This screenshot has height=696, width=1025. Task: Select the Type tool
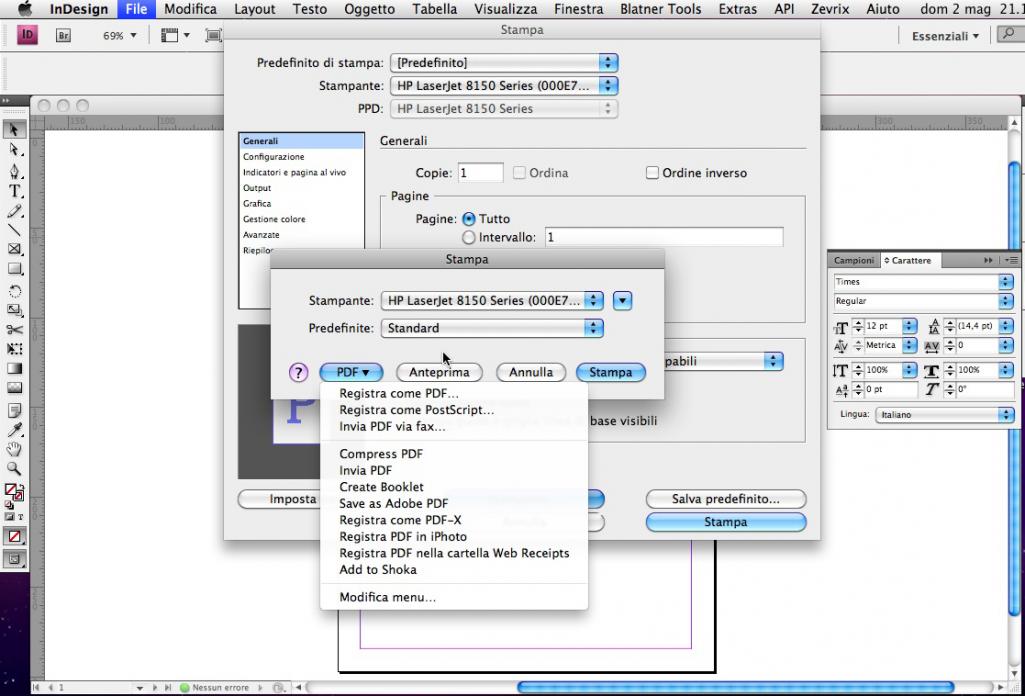click(14, 191)
